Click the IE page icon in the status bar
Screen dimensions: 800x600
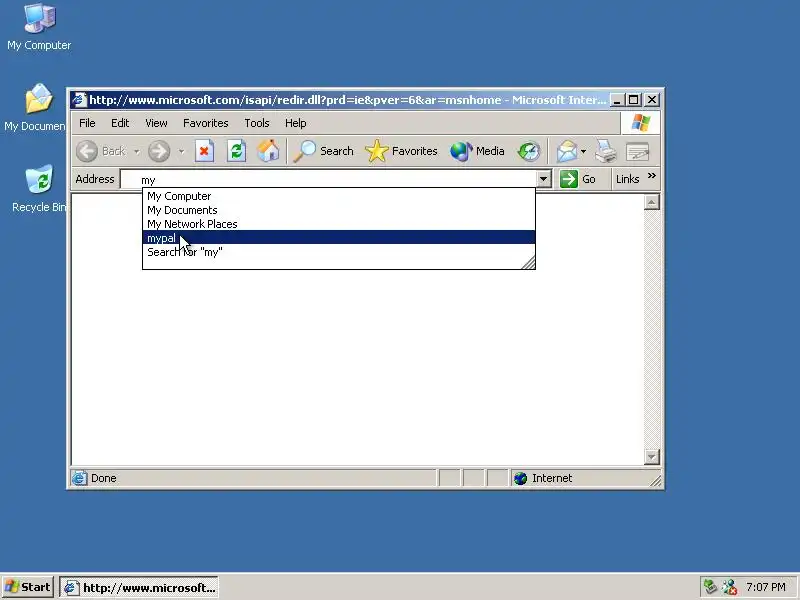point(79,478)
